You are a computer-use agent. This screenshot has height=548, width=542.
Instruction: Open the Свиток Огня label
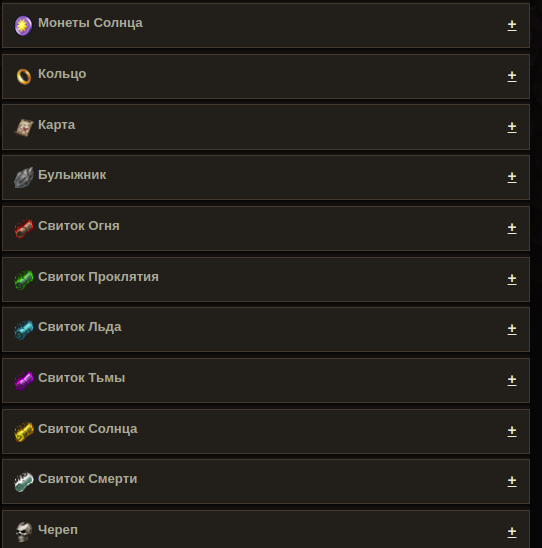click(x=79, y=226)
